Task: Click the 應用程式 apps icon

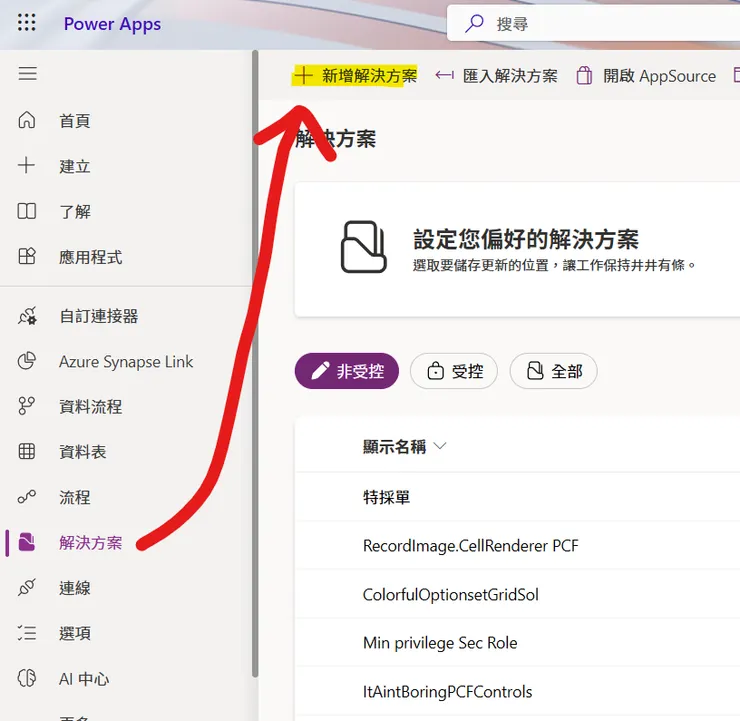Action: click(26, 256)
